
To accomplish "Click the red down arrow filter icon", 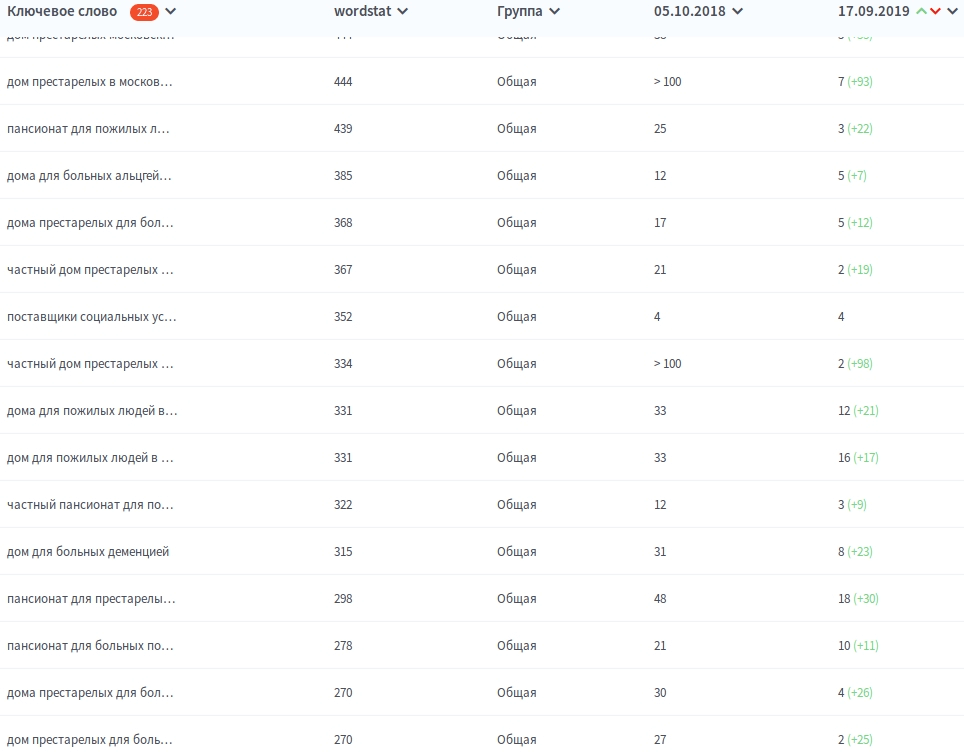I will (935, 12).
